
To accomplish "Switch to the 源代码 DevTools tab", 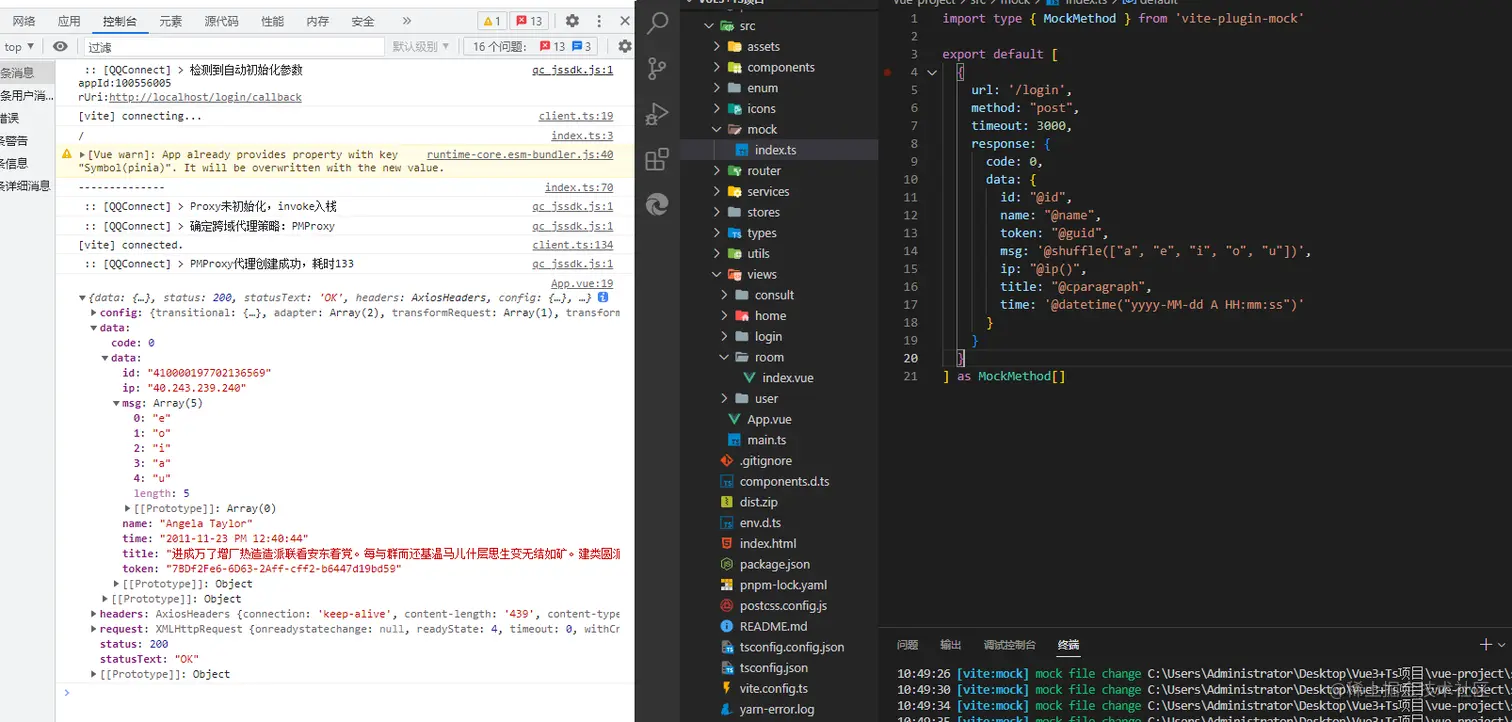I will 221,21.
